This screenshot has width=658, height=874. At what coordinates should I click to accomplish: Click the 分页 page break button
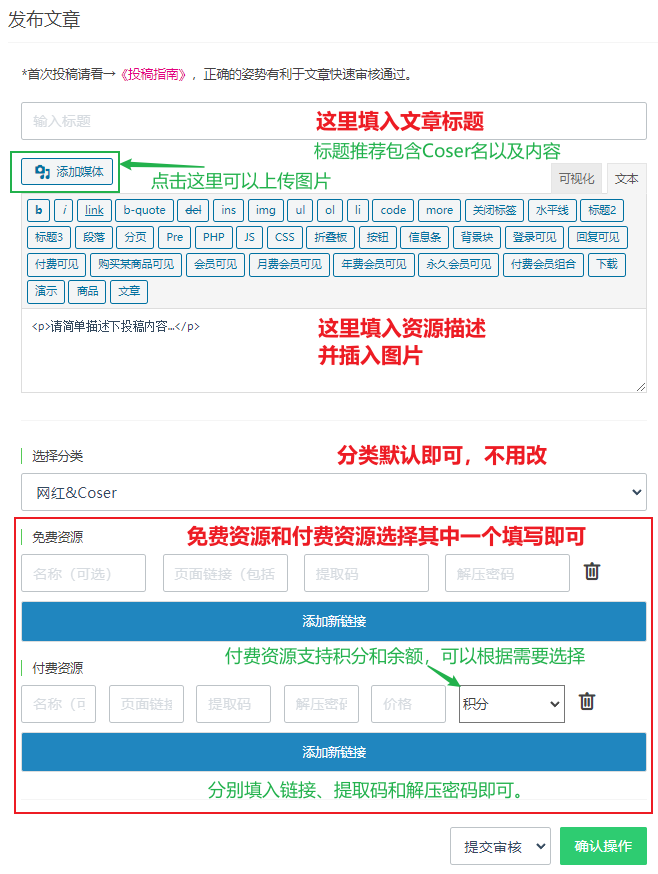click(x=136, y=237)
